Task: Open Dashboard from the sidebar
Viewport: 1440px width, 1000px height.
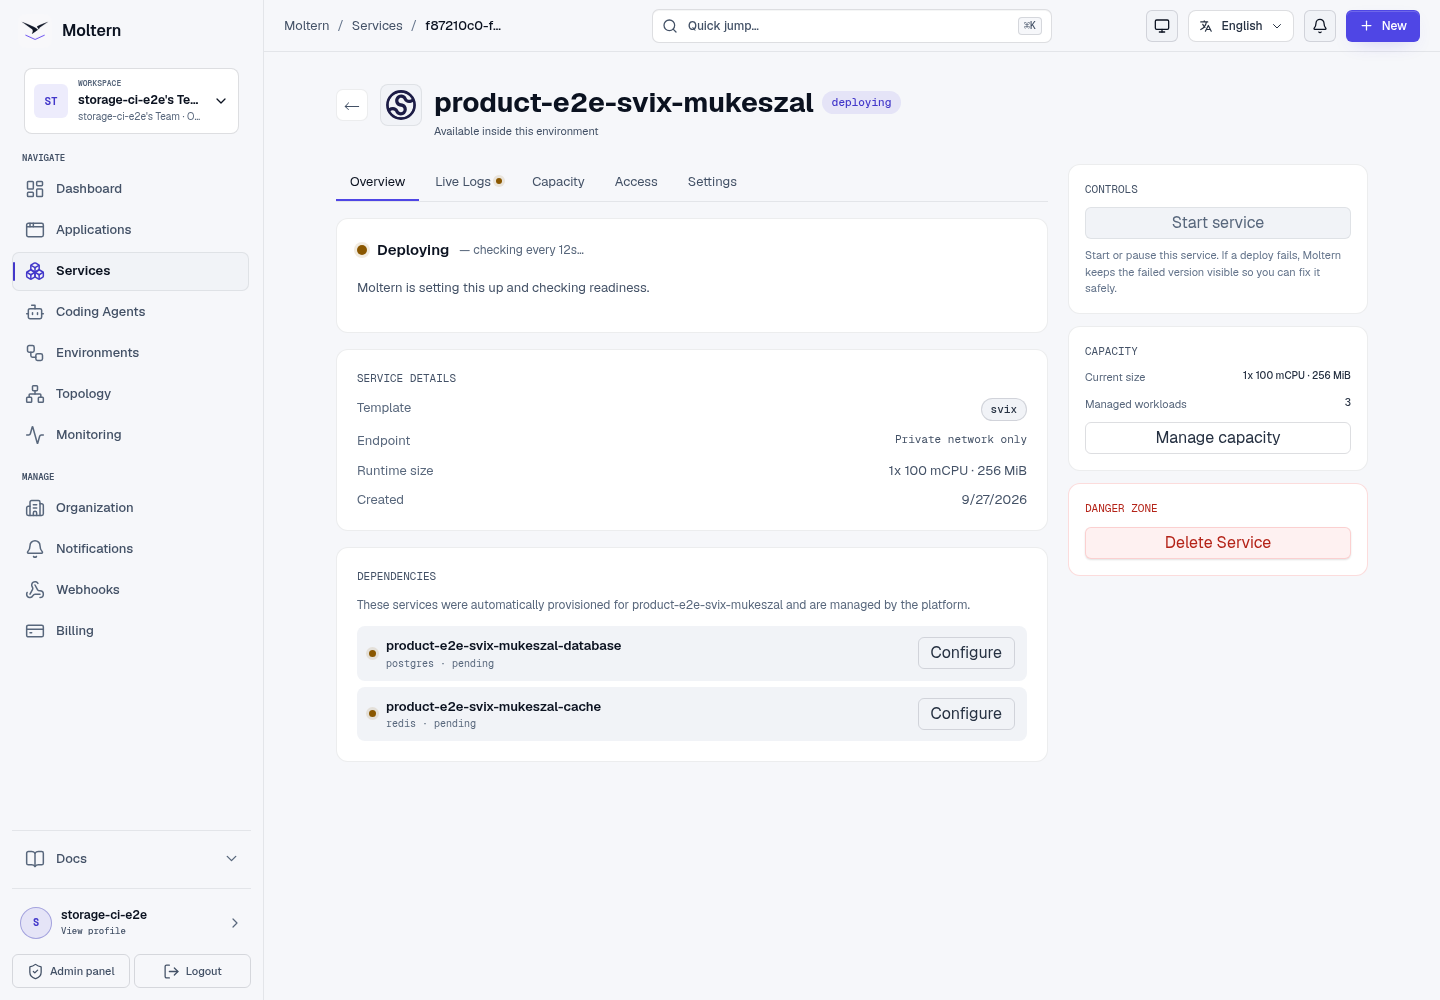Action: tap(130, 189)
